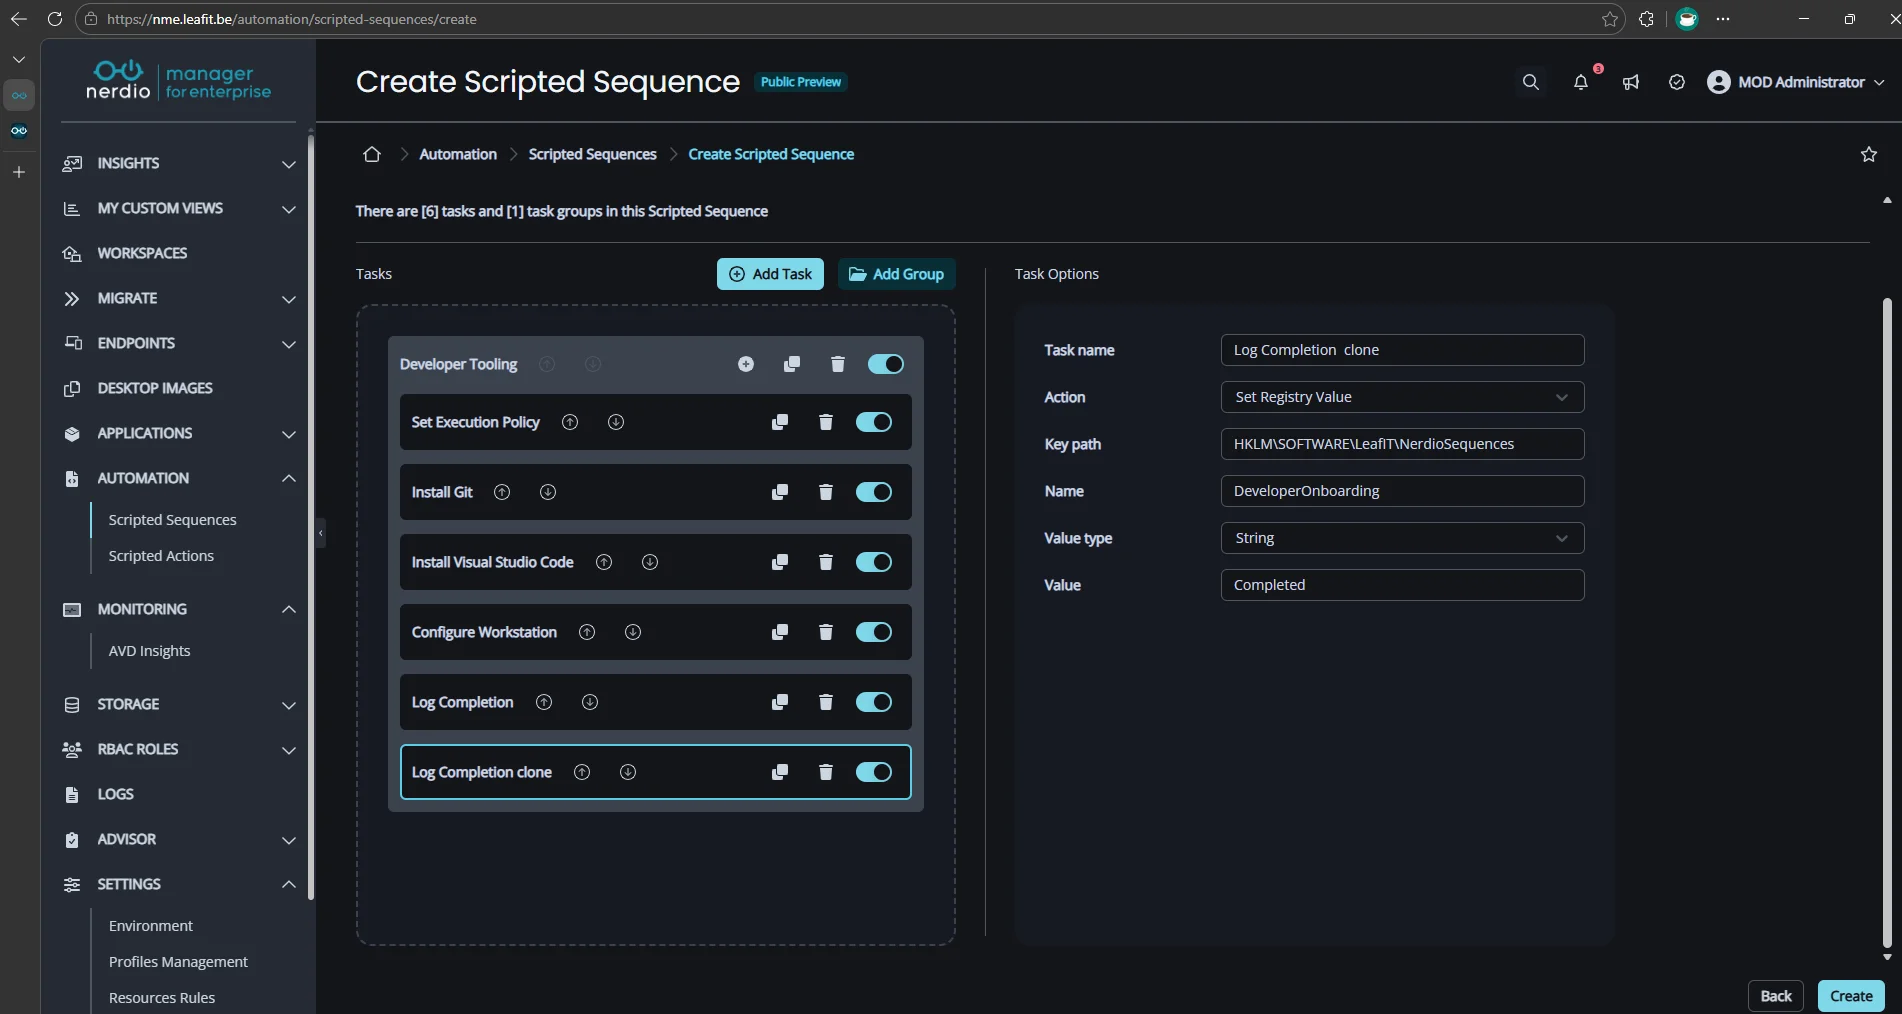This screenshot has width=1902, height=1014.
Task: Click the Create button
Action: [x=1850, y=996]
